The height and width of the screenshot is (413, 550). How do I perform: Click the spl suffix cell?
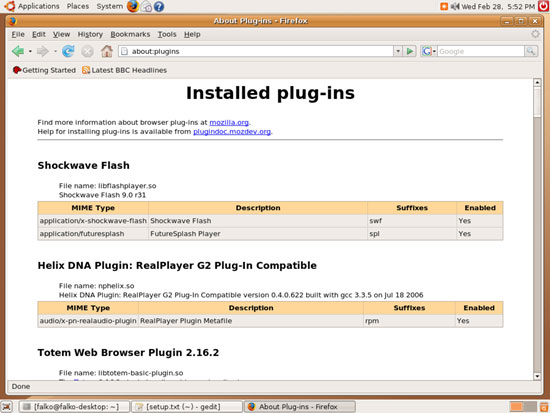pyautogui.click(x=412, y=234)
